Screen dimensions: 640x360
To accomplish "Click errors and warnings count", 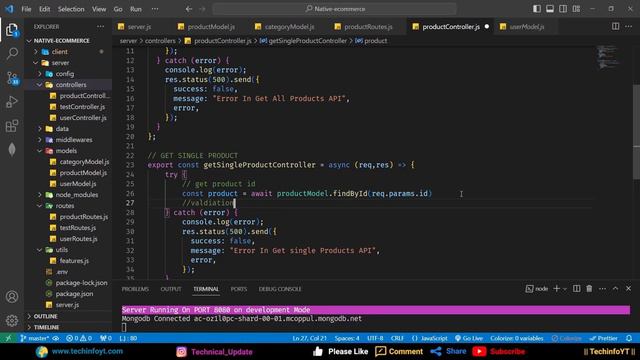I will pyautogui.click(x=79, y=338).
